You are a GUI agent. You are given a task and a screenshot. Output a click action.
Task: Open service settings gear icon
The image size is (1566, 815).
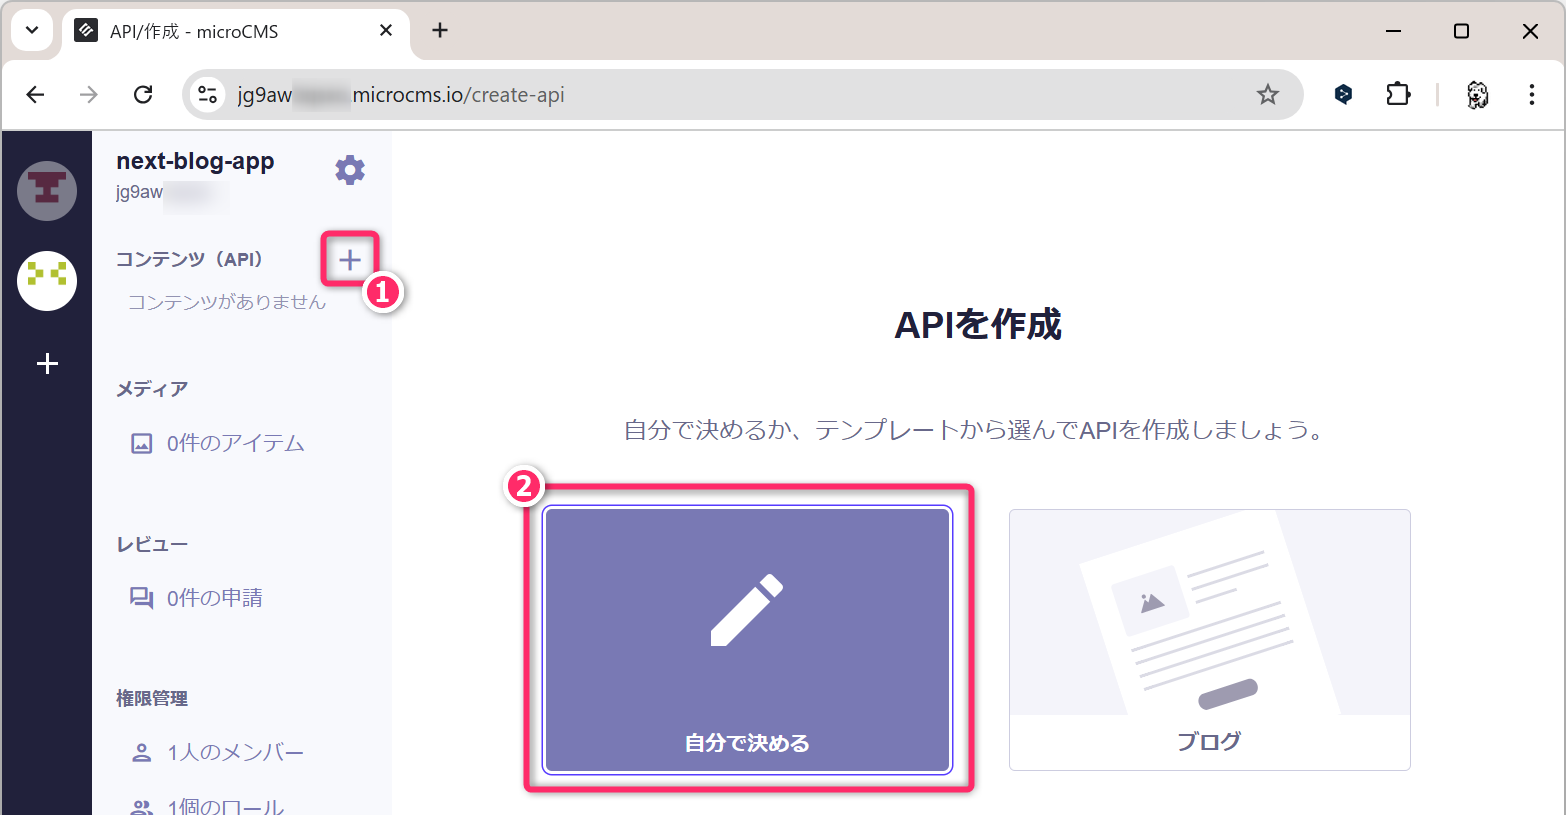tap(349, 170)
